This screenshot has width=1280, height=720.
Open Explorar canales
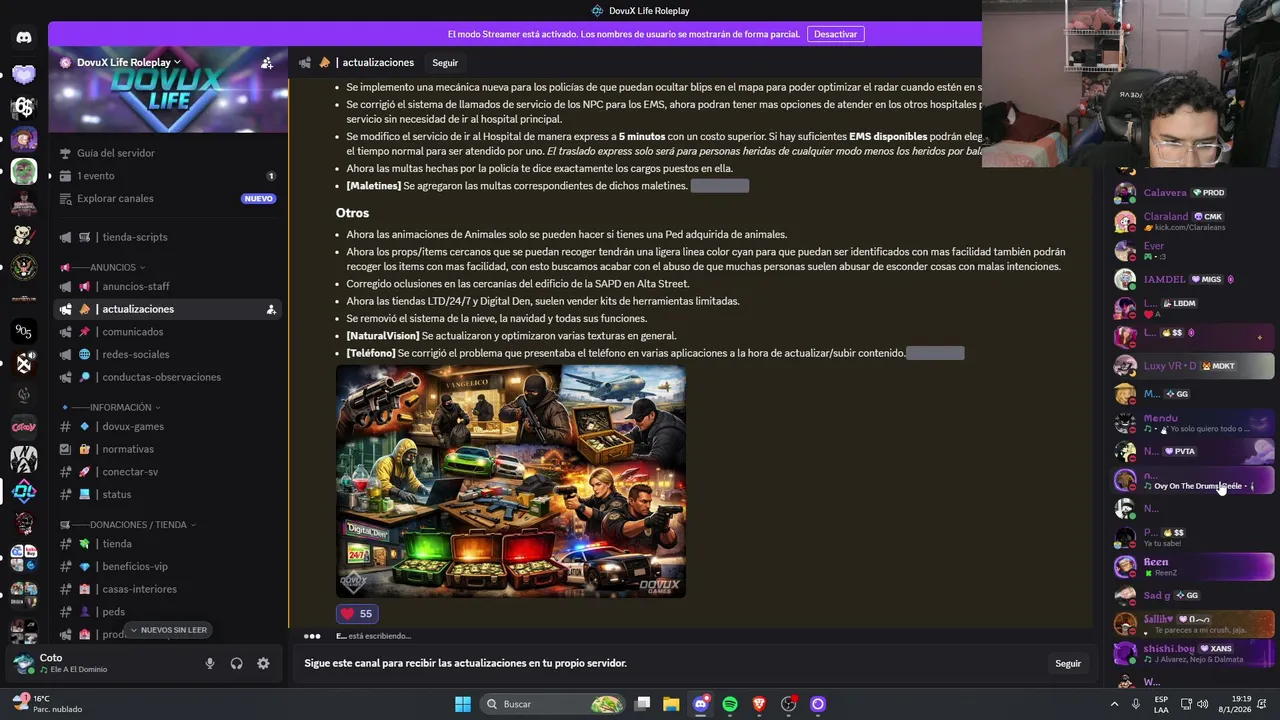168,198
